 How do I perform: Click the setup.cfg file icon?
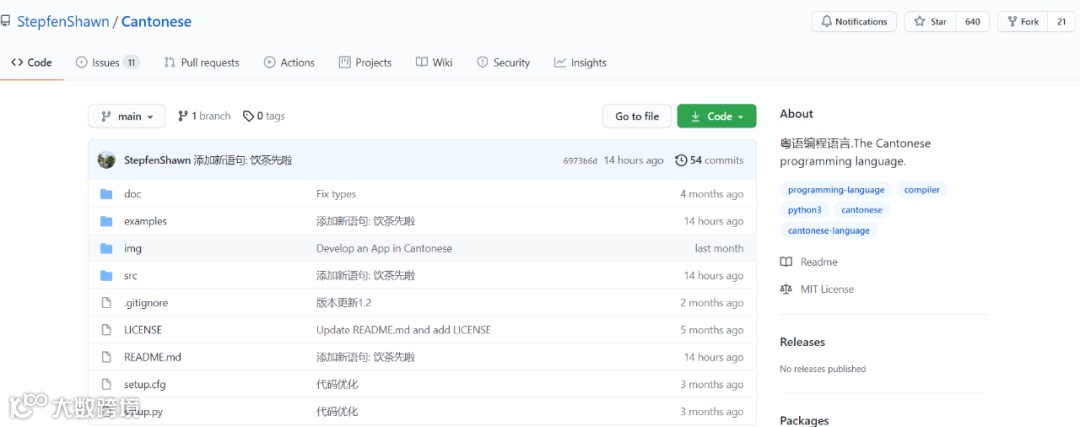point(106,384)
